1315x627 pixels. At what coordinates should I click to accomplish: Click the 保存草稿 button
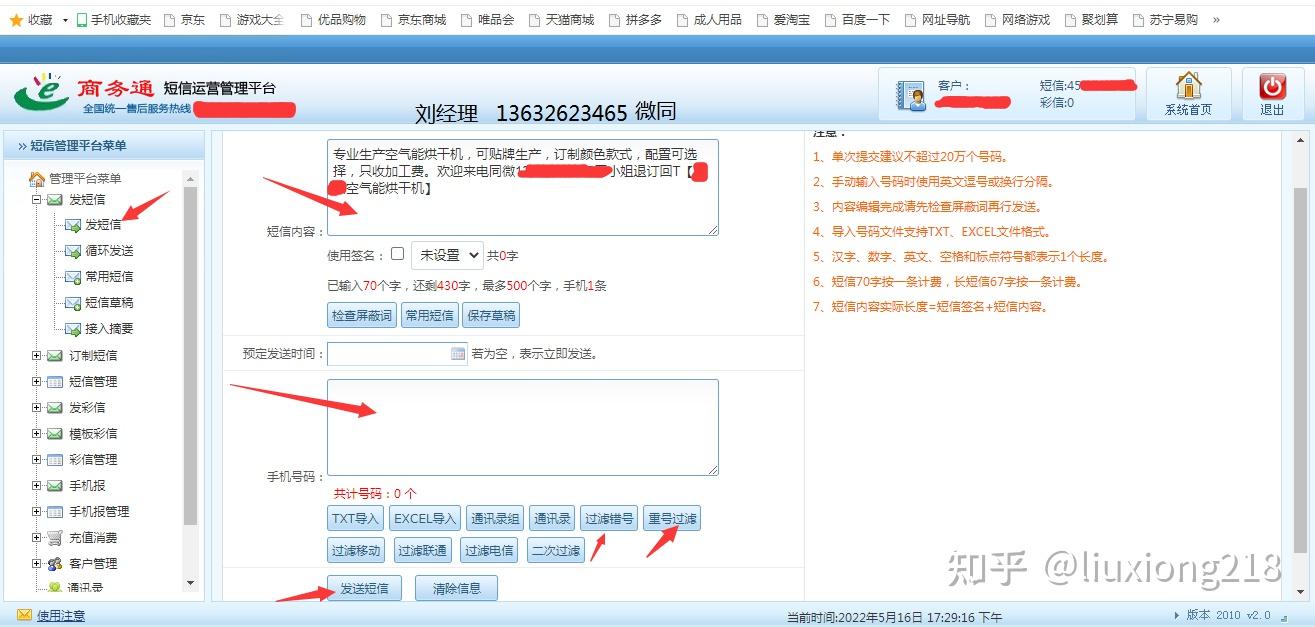(491, 315)
